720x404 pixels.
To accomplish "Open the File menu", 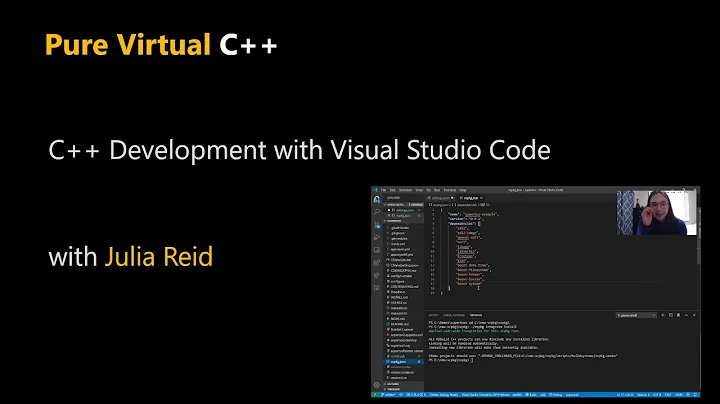I will coord(383,190).
